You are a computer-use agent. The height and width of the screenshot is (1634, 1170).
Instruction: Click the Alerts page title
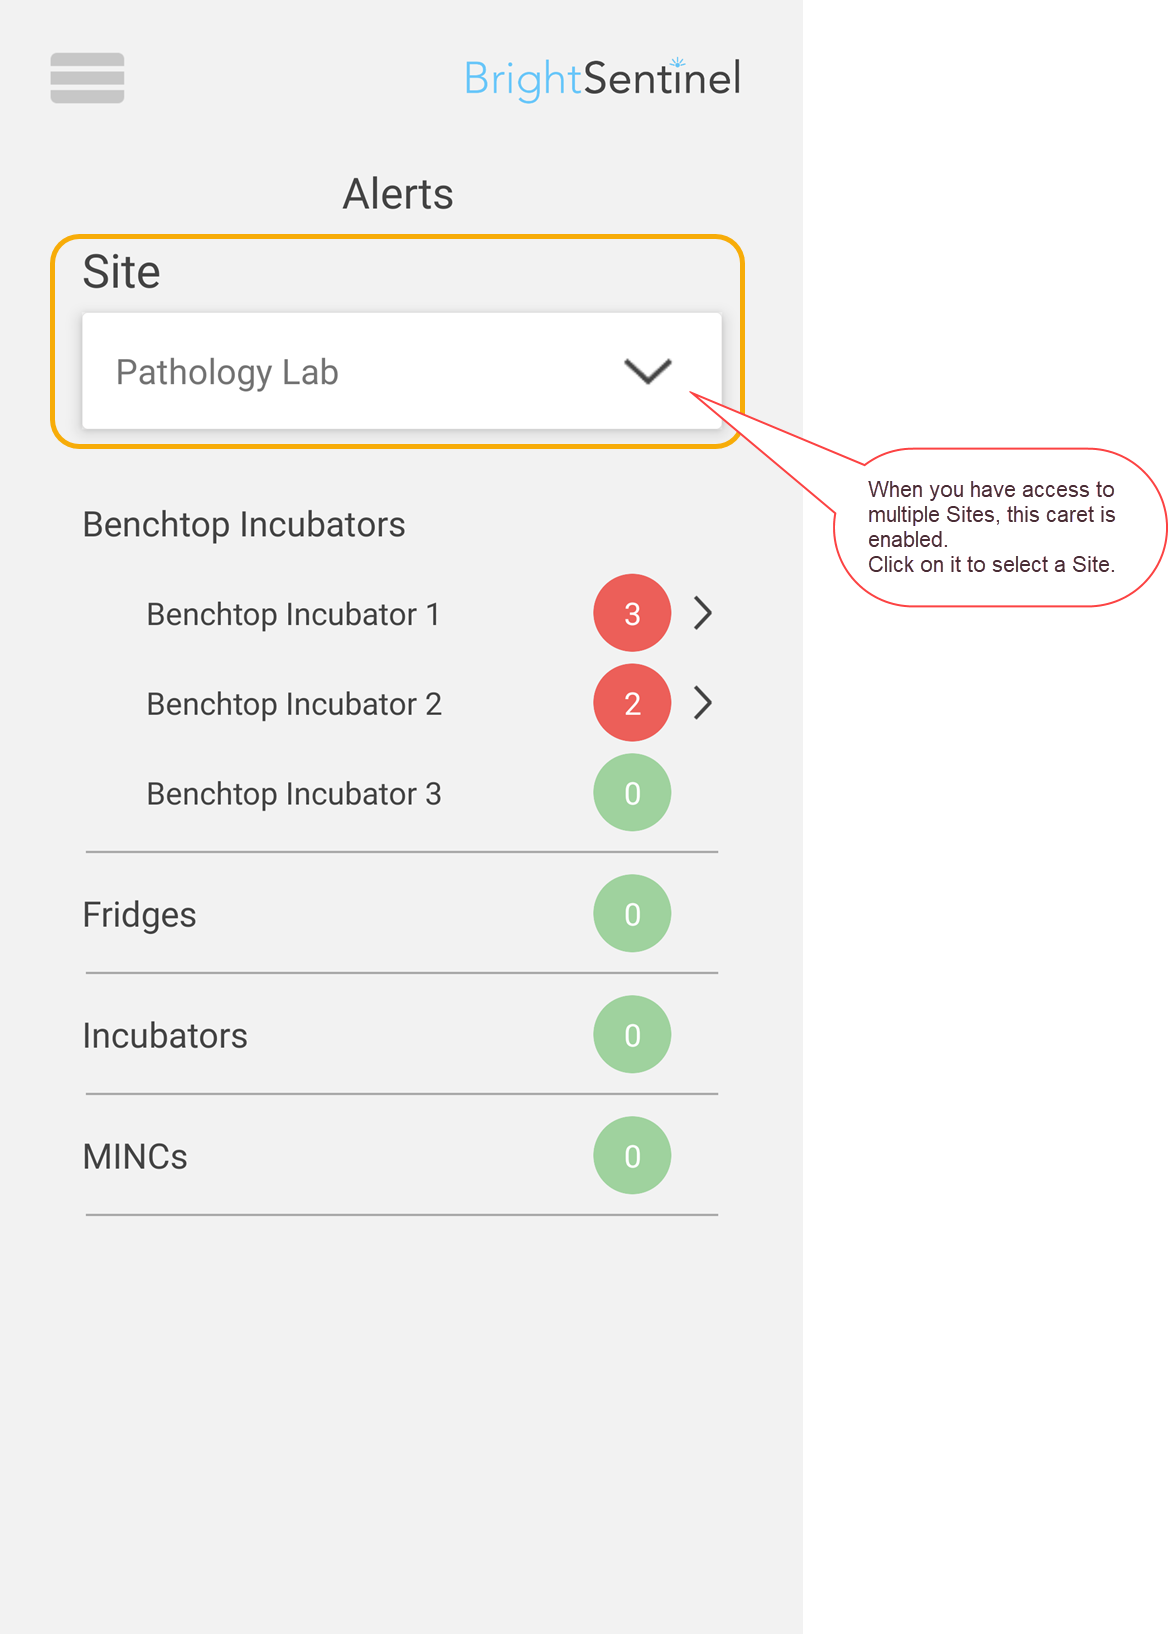pos(398,194)
